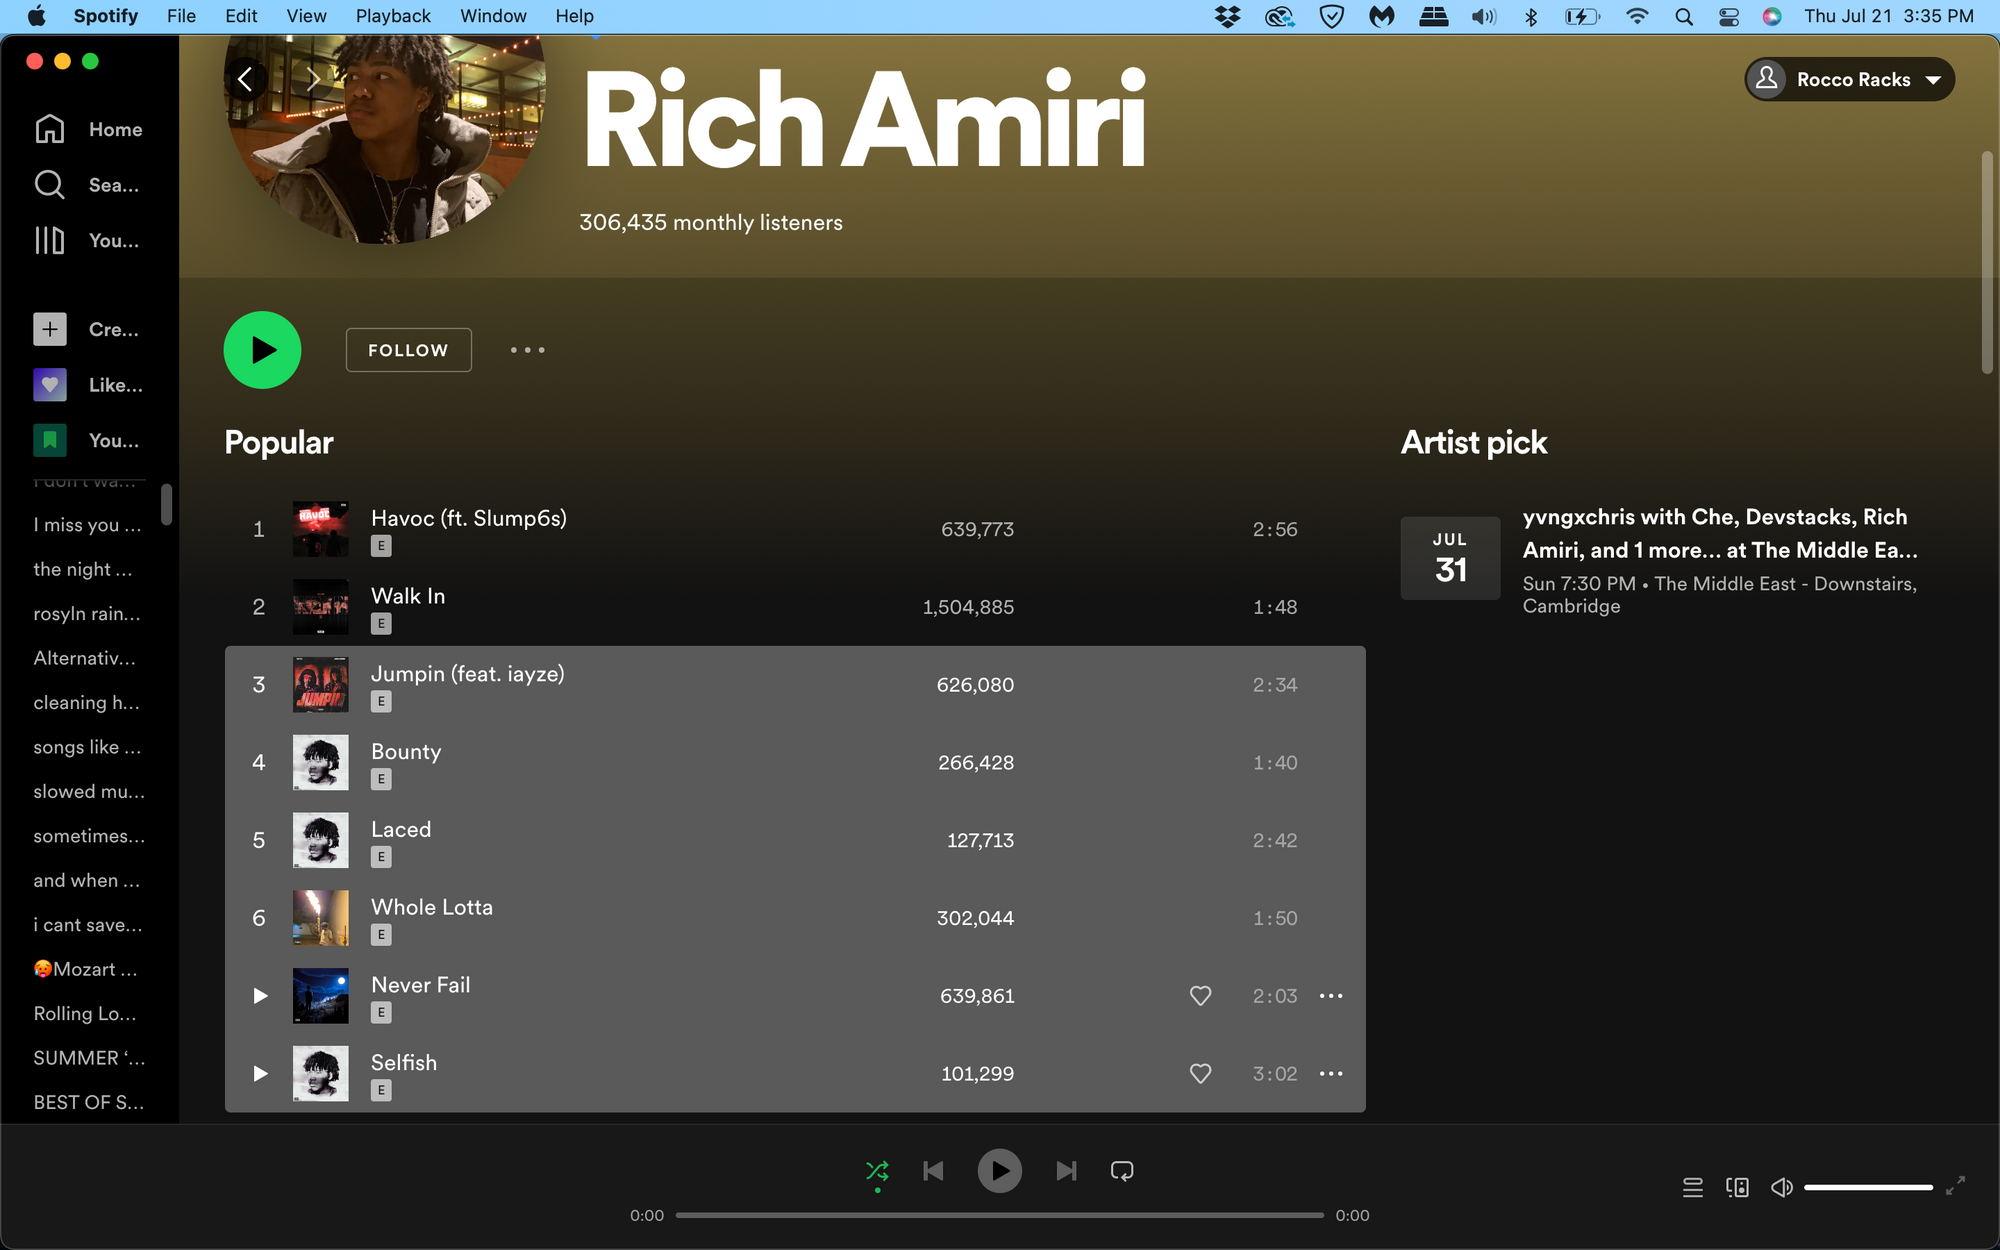Select the Whole Lotta track title
This screenshot has width=2000, height=1250.
pos(432,907)
